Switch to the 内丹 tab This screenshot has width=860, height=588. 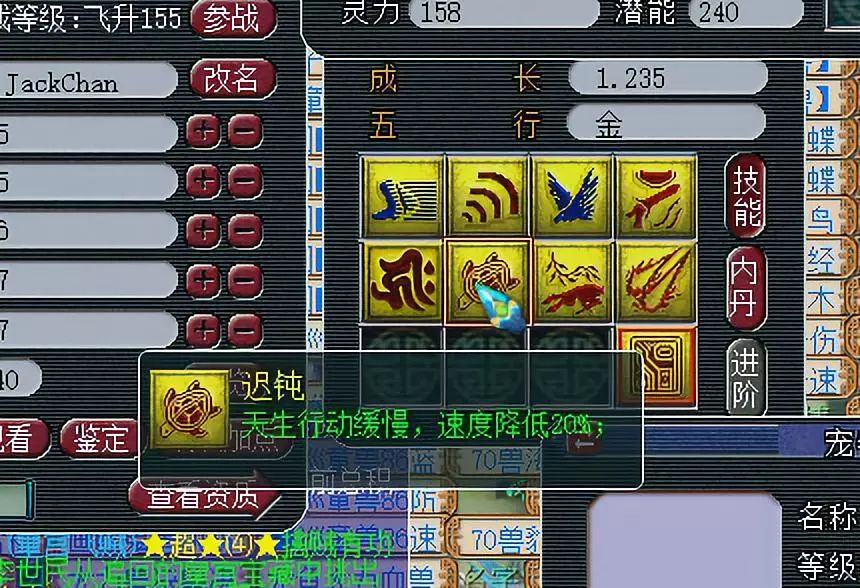745,289
